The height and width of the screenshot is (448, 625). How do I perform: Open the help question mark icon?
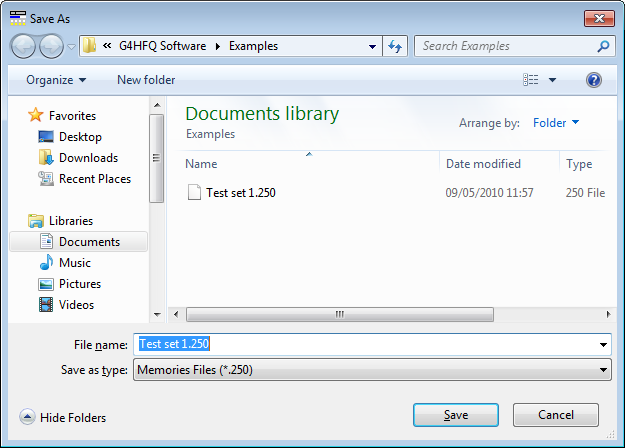[x=593, y=80]
